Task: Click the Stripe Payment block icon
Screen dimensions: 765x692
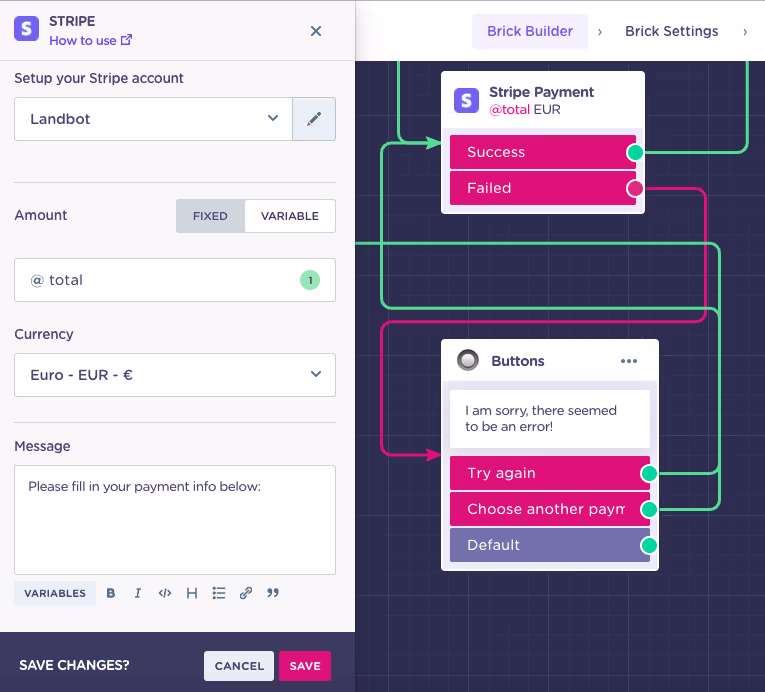Action: click(x=466, y=101)
